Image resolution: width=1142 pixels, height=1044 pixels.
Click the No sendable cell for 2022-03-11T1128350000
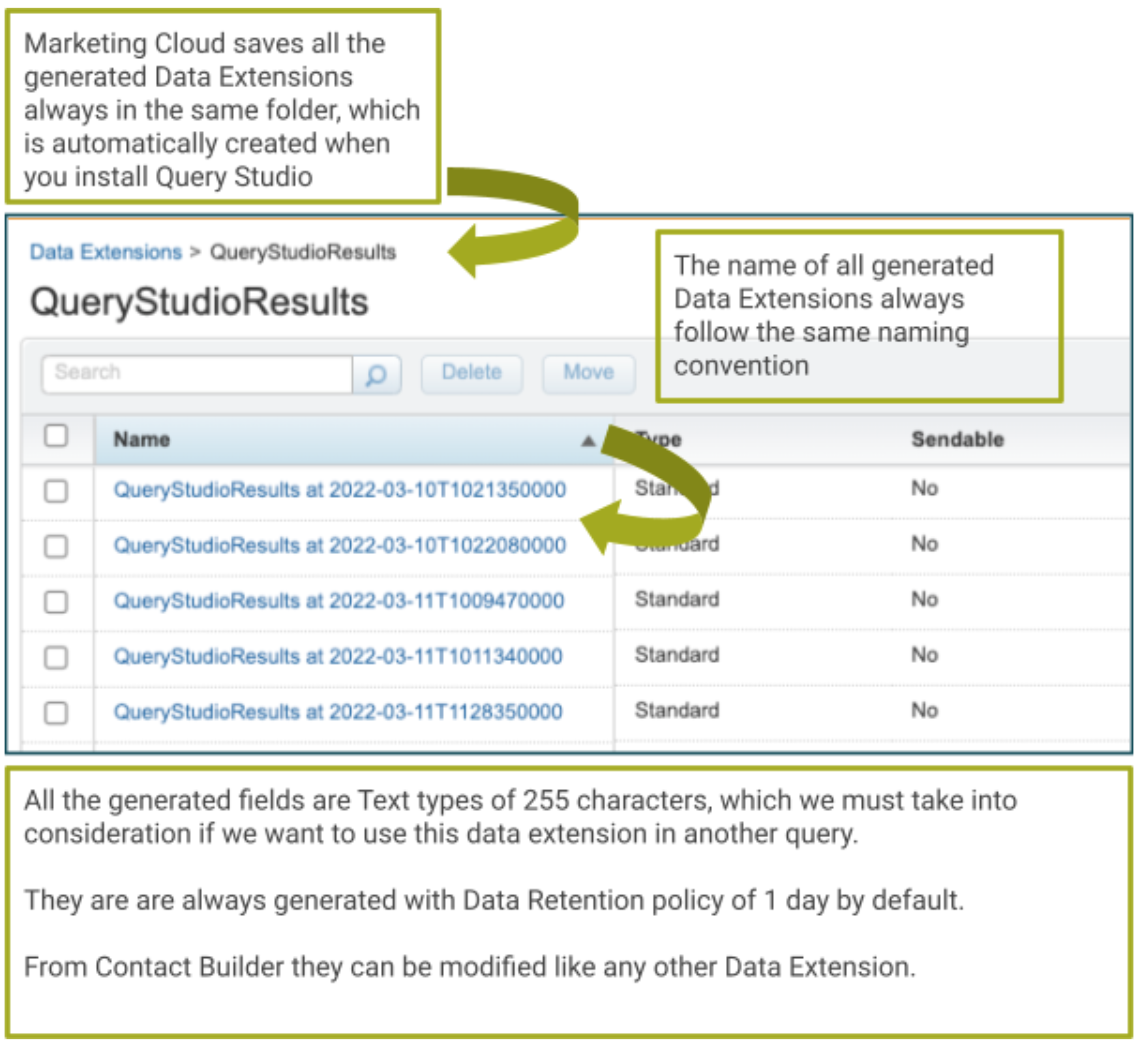click(924, 710)
